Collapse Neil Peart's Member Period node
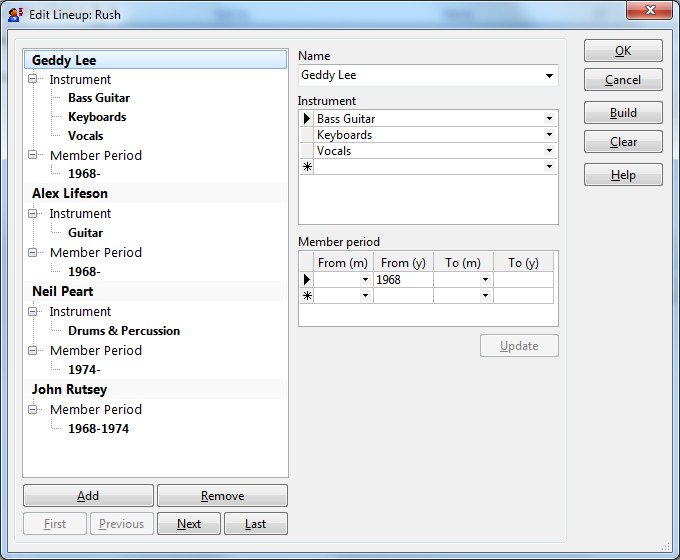Screen dimensions: 680x560 (x=33, y=350)
